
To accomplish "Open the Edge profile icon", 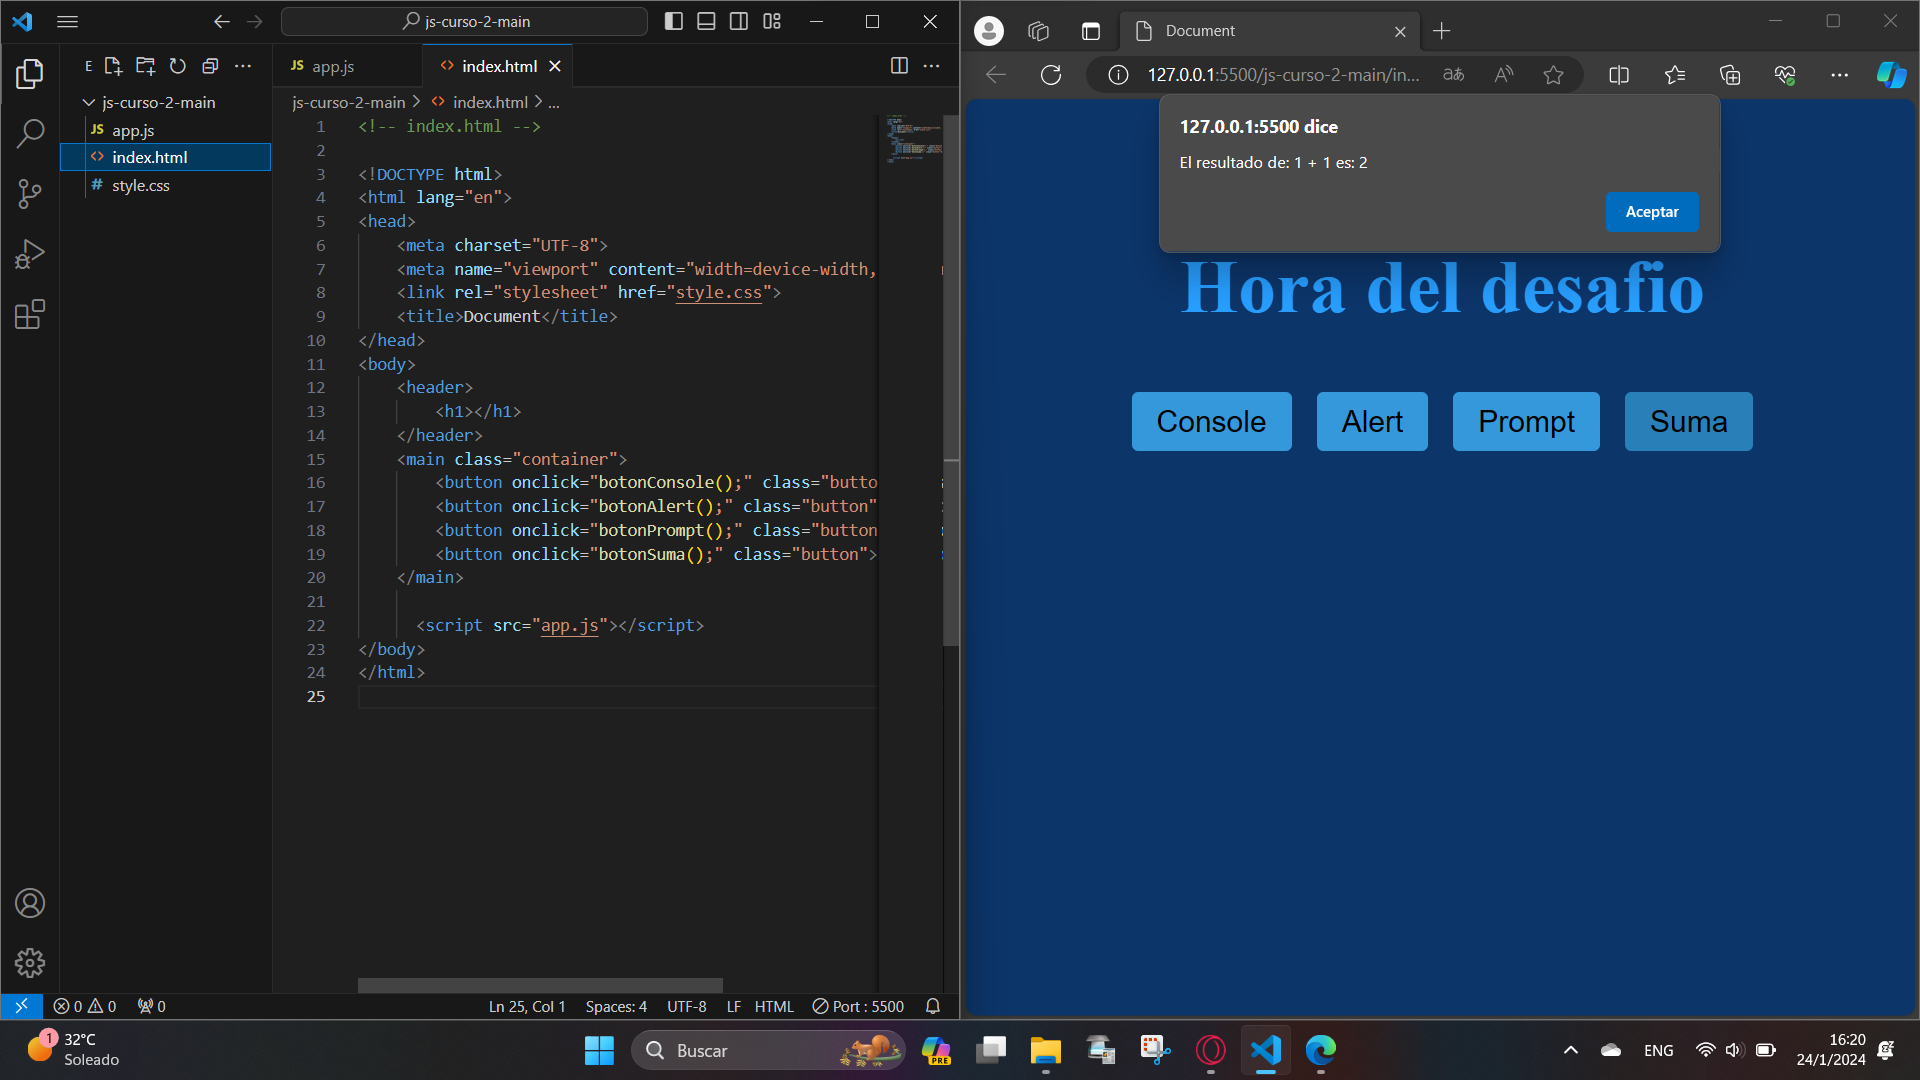I will [x=989, y=31].
